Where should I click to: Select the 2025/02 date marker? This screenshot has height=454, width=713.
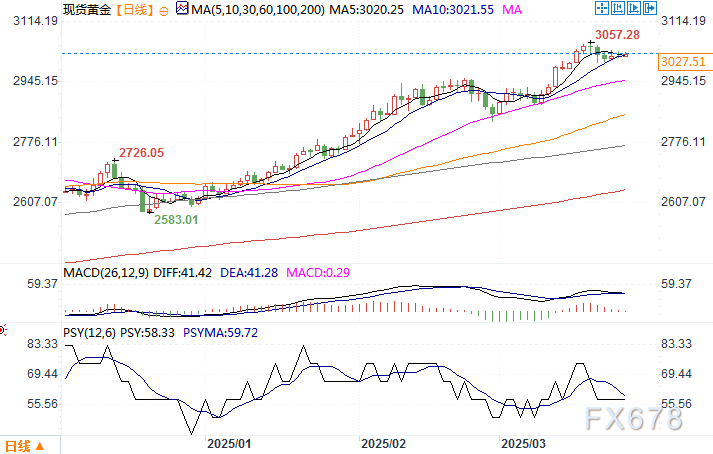[x=383, y=444]
